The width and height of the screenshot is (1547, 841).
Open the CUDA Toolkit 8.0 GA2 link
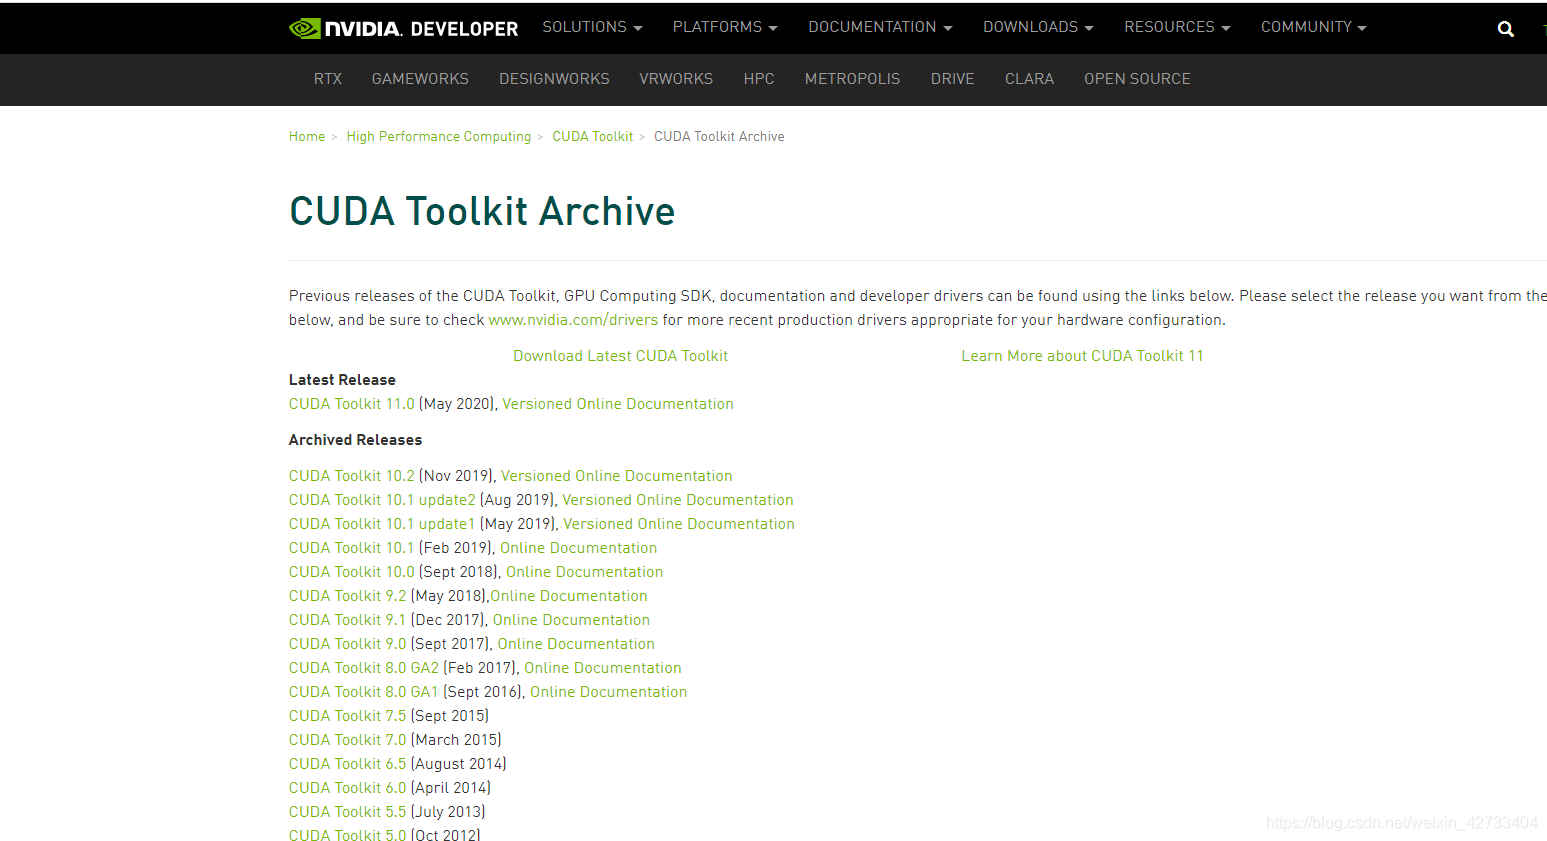coord(364,668)
